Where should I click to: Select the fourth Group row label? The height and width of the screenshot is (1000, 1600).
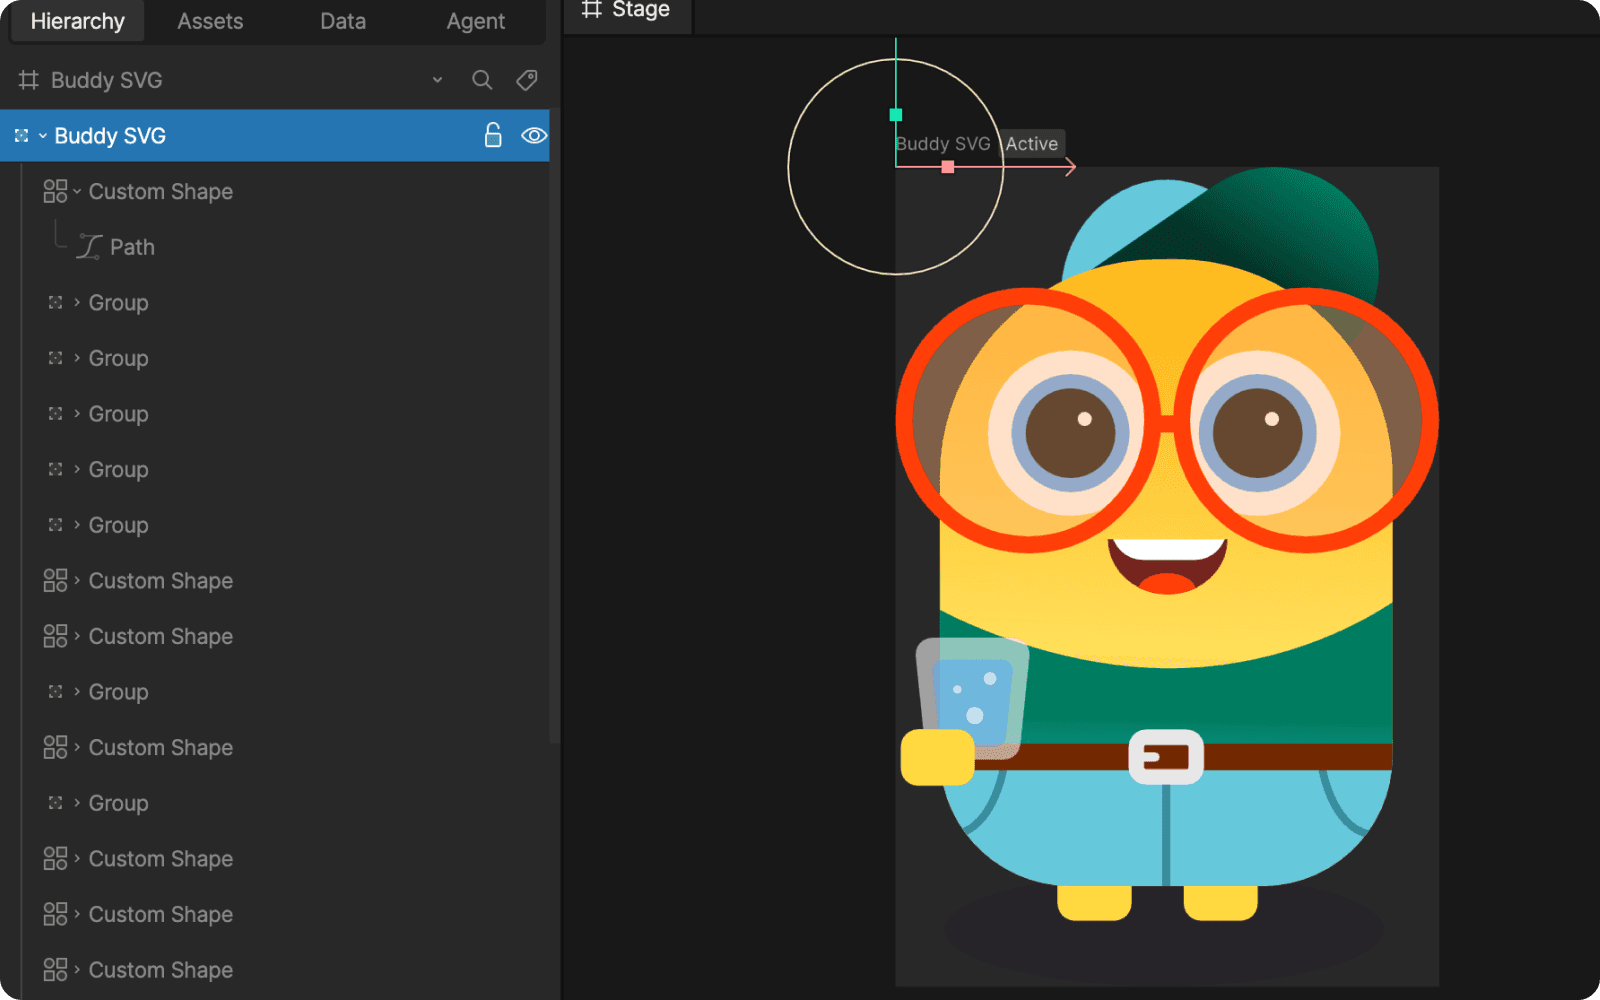[118, 469]
